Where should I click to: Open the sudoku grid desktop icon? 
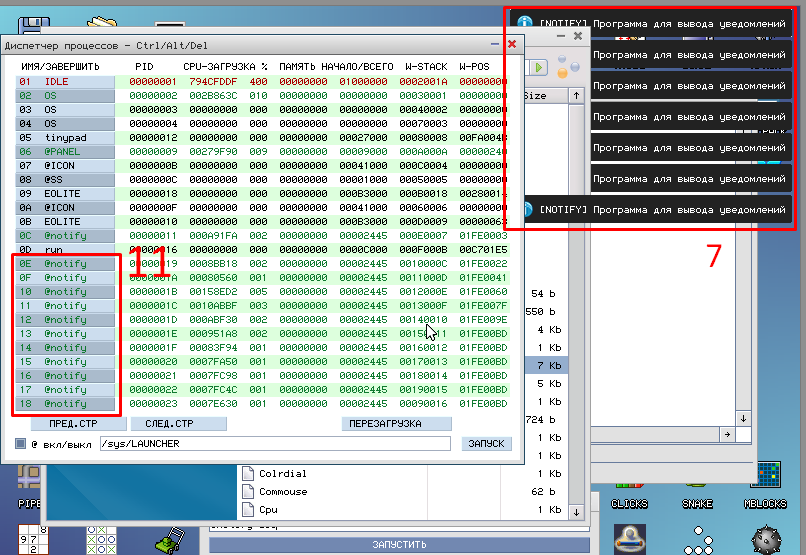33,540
